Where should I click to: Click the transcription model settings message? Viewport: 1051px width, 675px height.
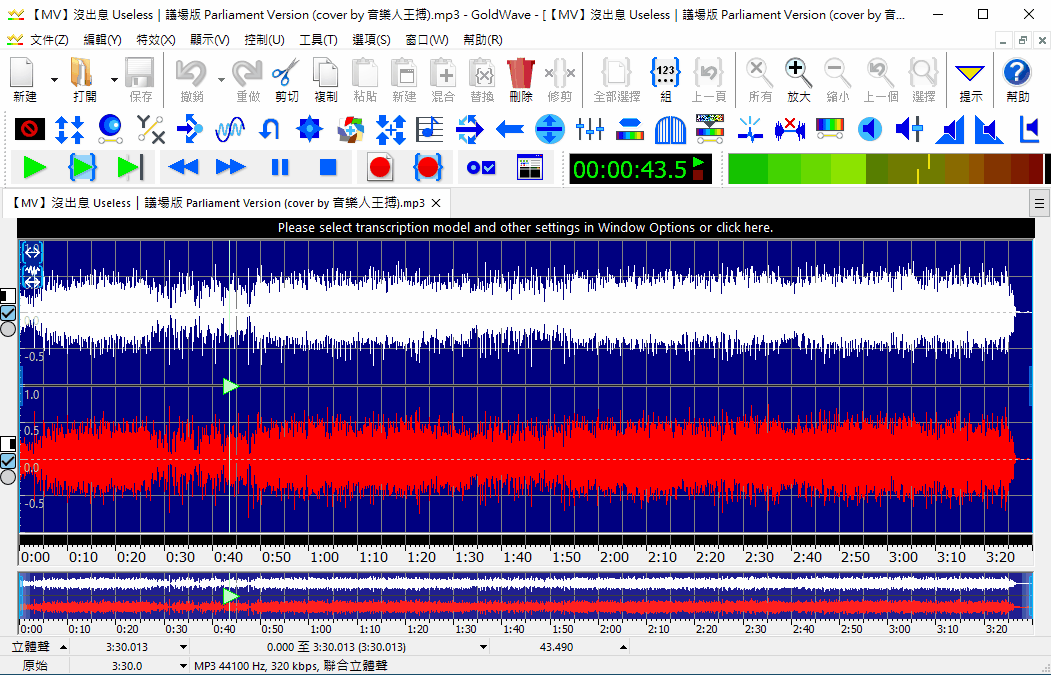(525, 227)
